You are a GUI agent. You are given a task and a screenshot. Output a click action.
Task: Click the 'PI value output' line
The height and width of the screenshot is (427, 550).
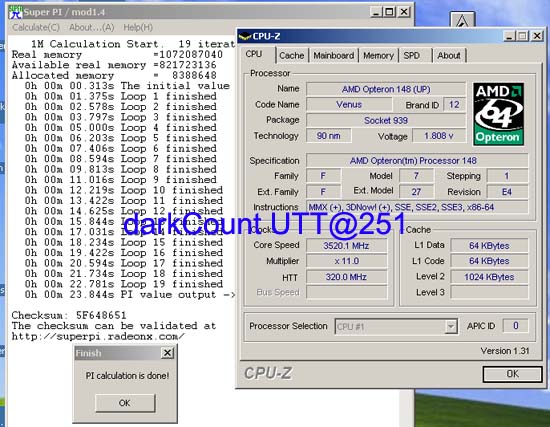click(x=130, y=294)
